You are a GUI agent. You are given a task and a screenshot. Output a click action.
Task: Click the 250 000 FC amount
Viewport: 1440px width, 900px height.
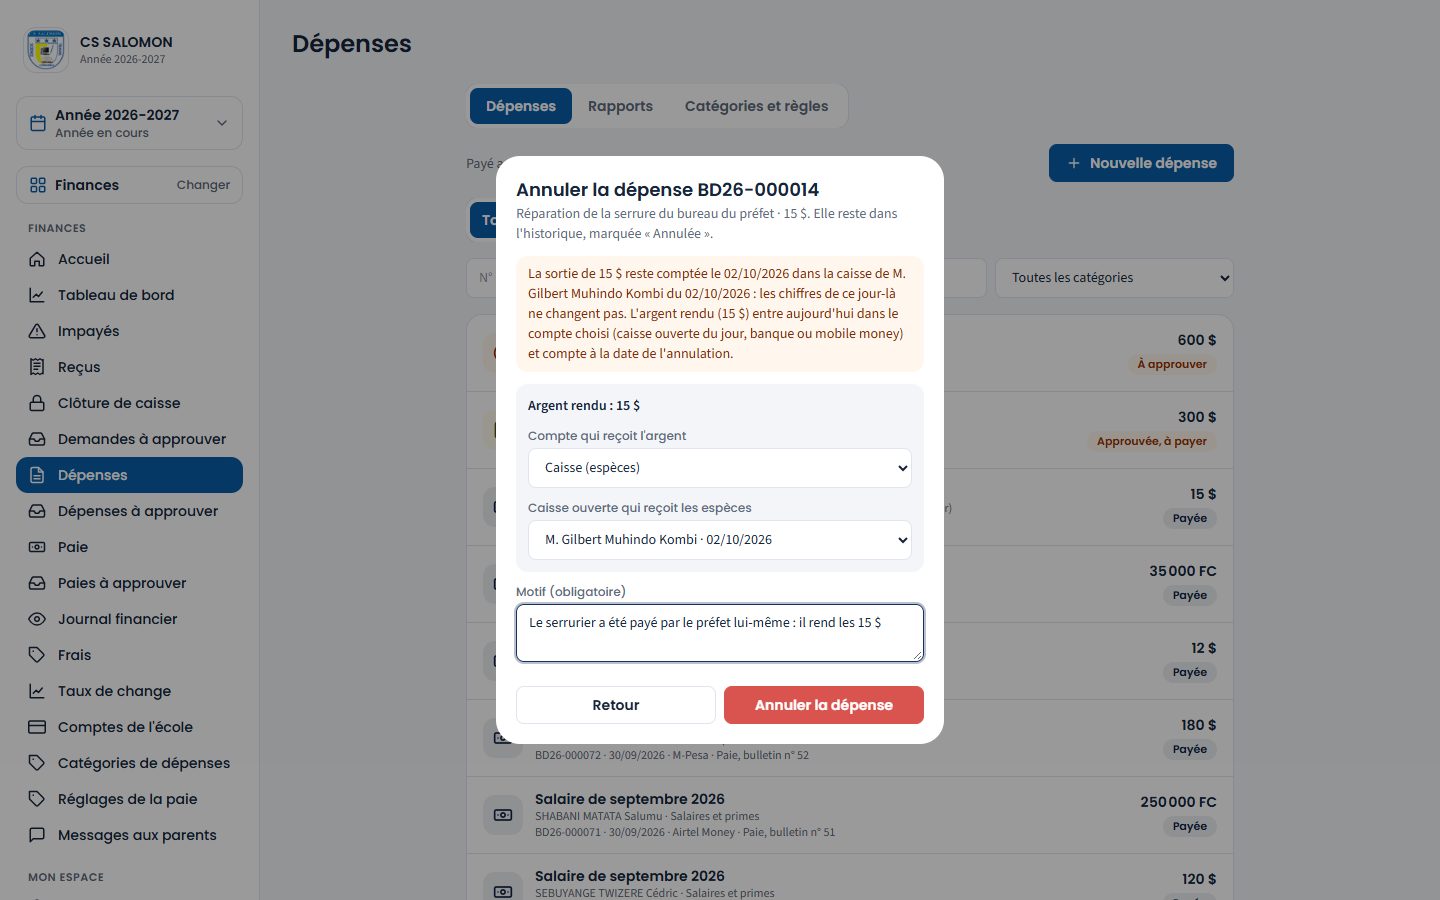pyautogui.click(x=1178, y=802)
